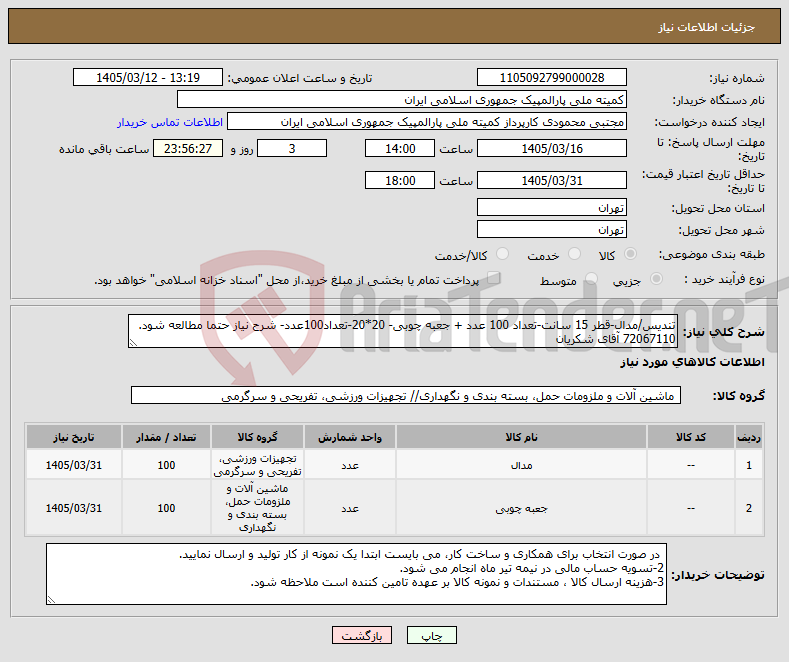Click the price validity time 18:00
This screenshot has width=789, height=662.
coord(400,180)
